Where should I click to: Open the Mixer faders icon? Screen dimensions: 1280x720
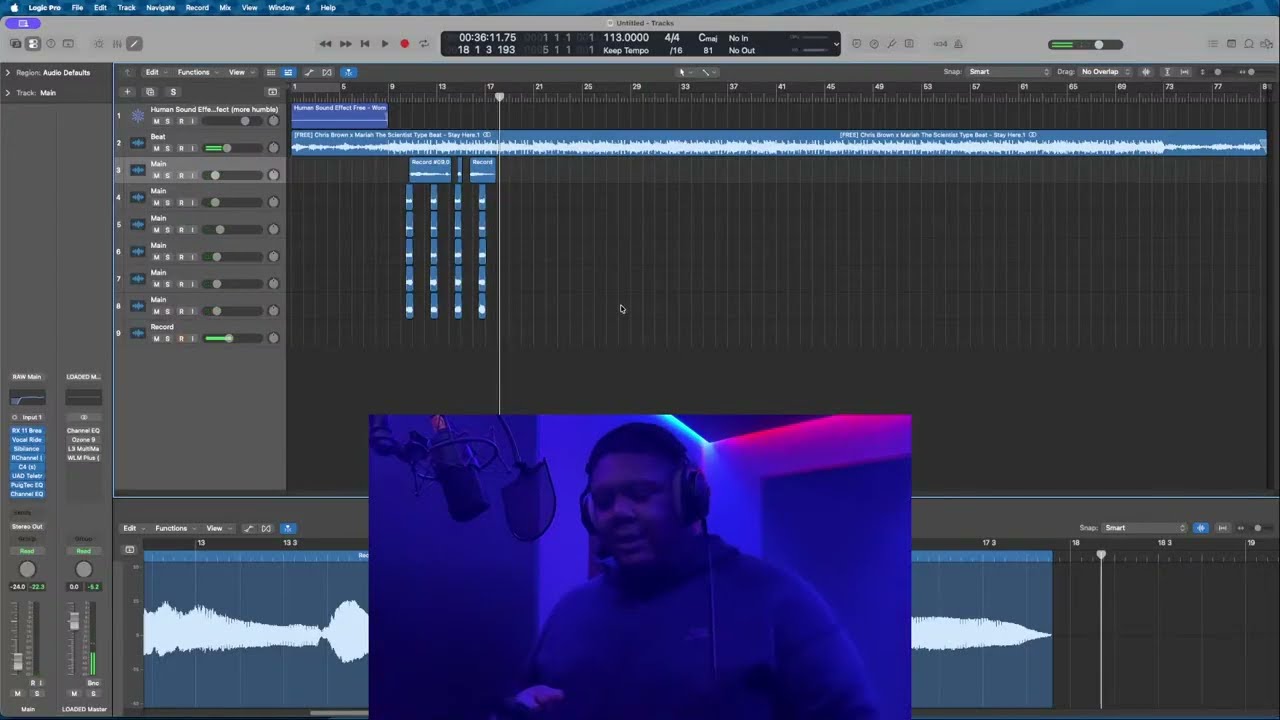pyautogui.click(x=116, y=44)
